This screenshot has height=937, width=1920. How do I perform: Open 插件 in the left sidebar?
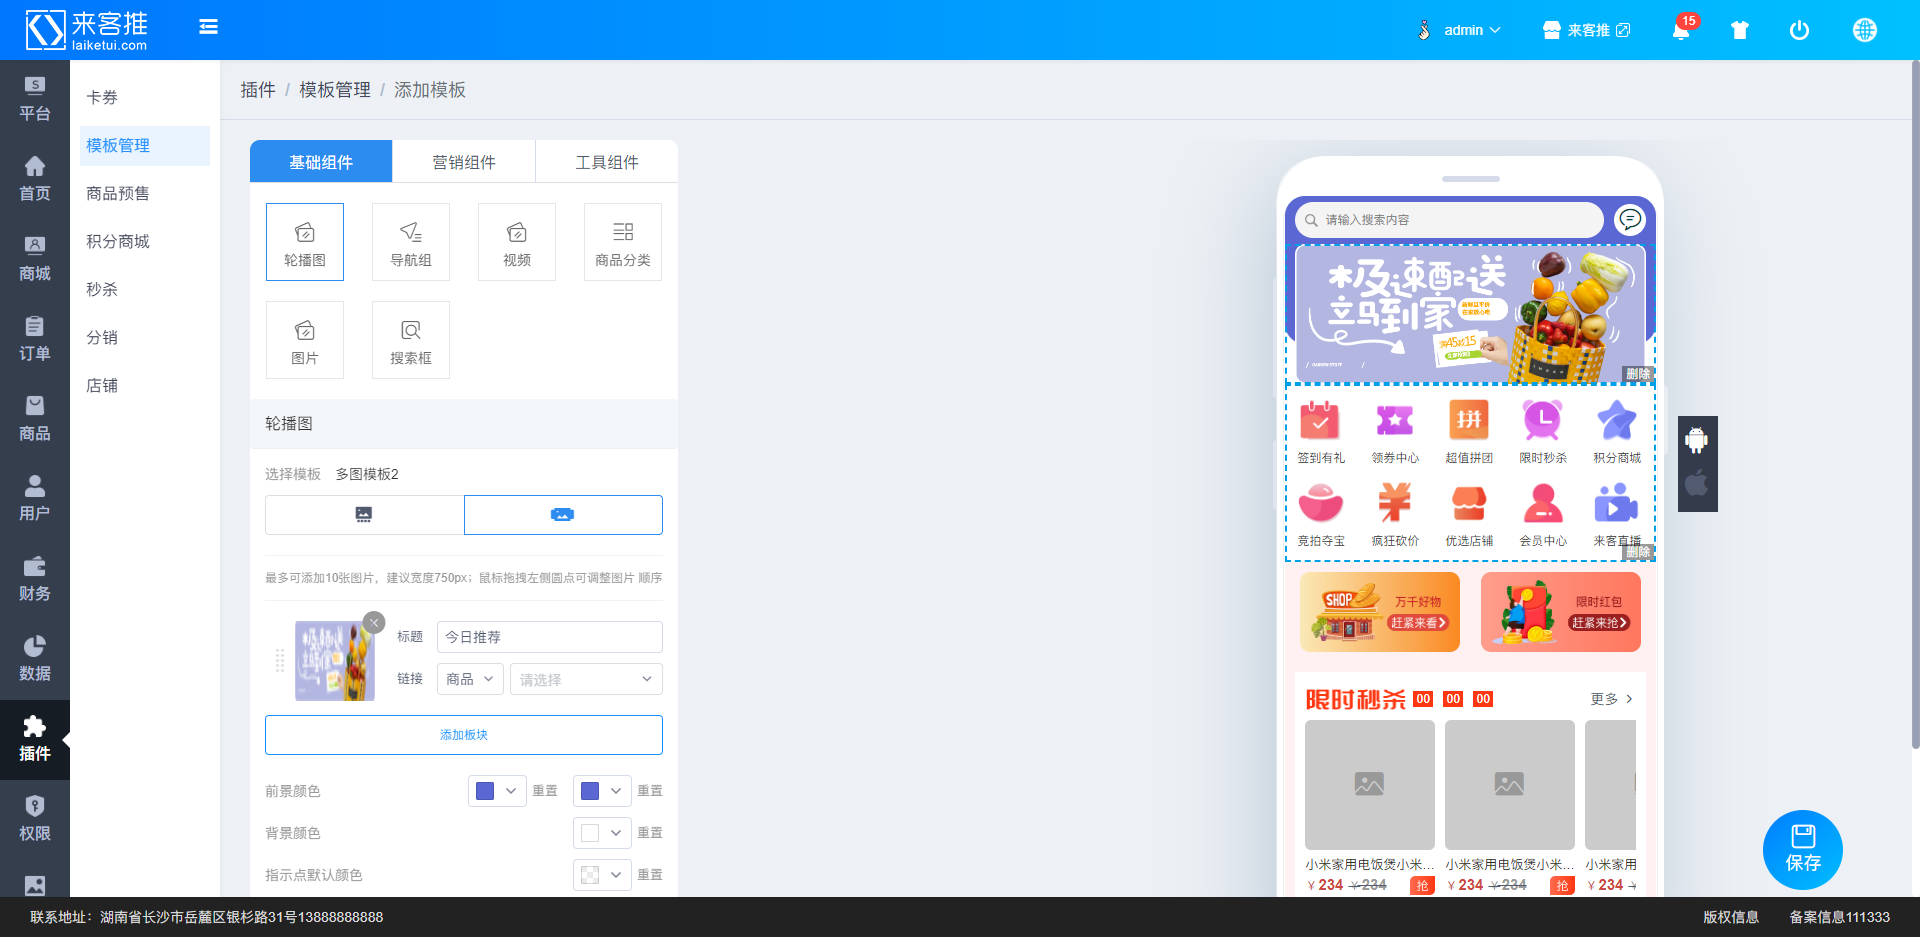pyautogui.click(x=35, y=740)
